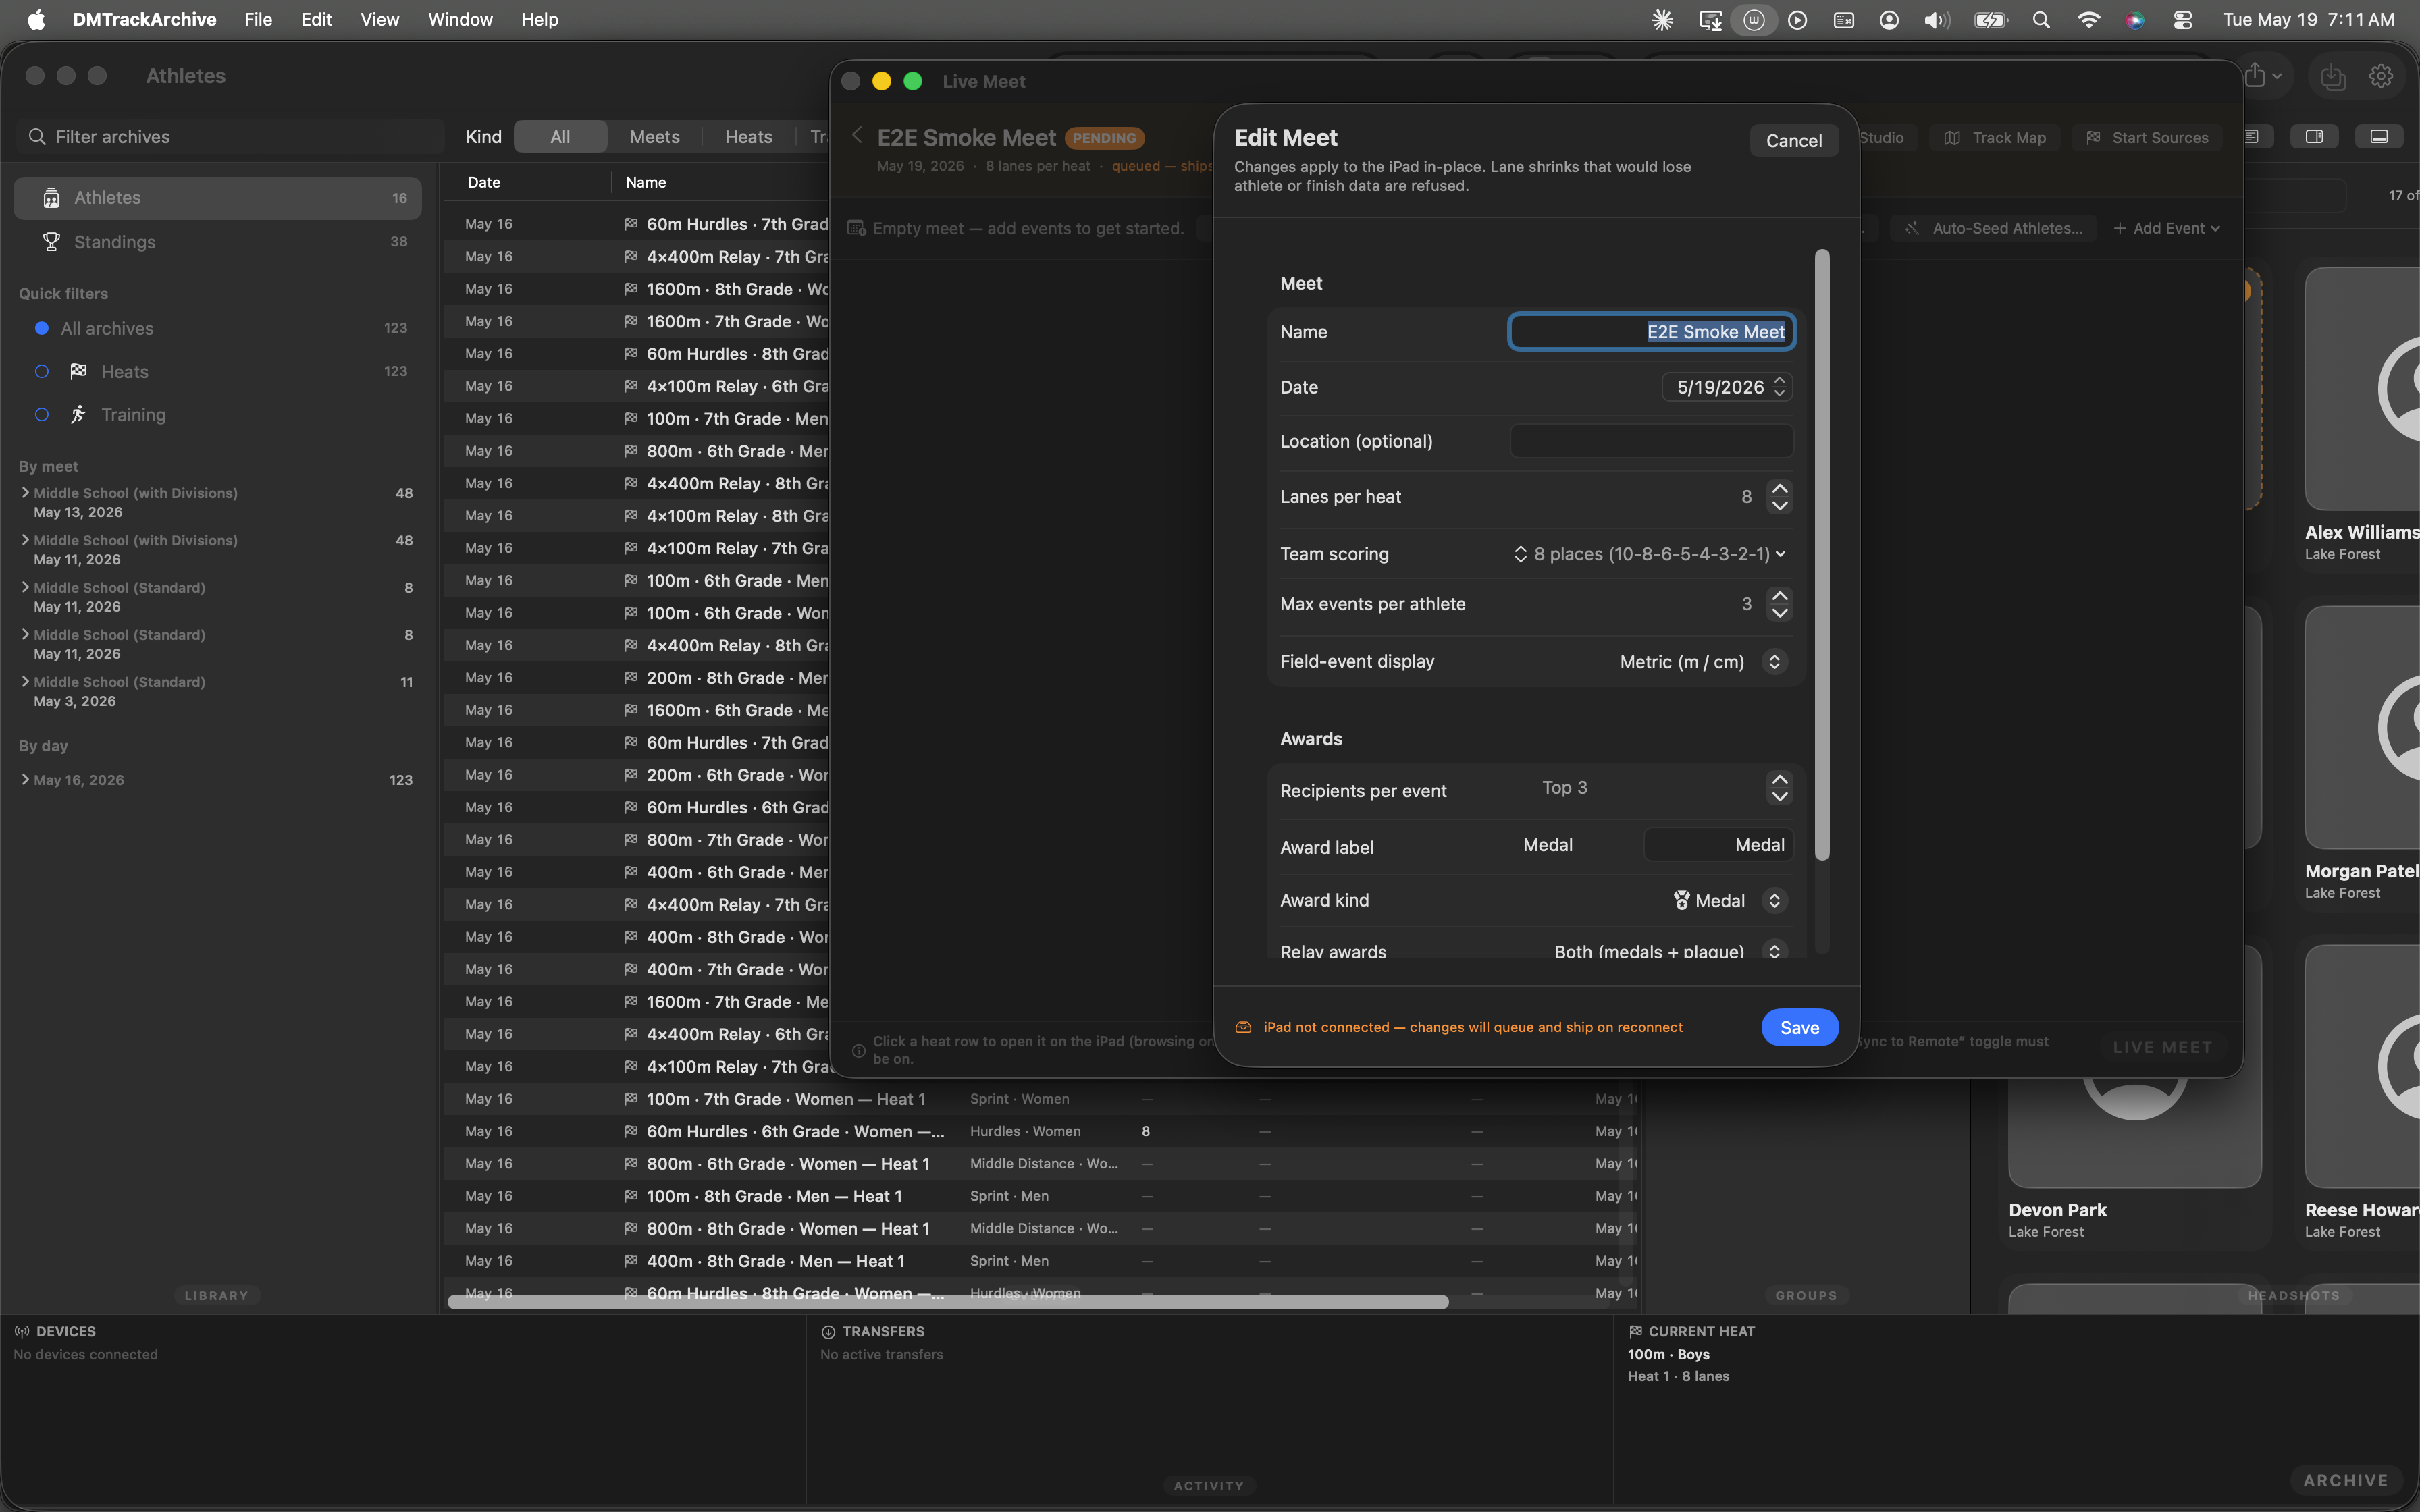Screen dimensions: 2420x1512
Task: Open the View menu
Action: click(379, 20)
